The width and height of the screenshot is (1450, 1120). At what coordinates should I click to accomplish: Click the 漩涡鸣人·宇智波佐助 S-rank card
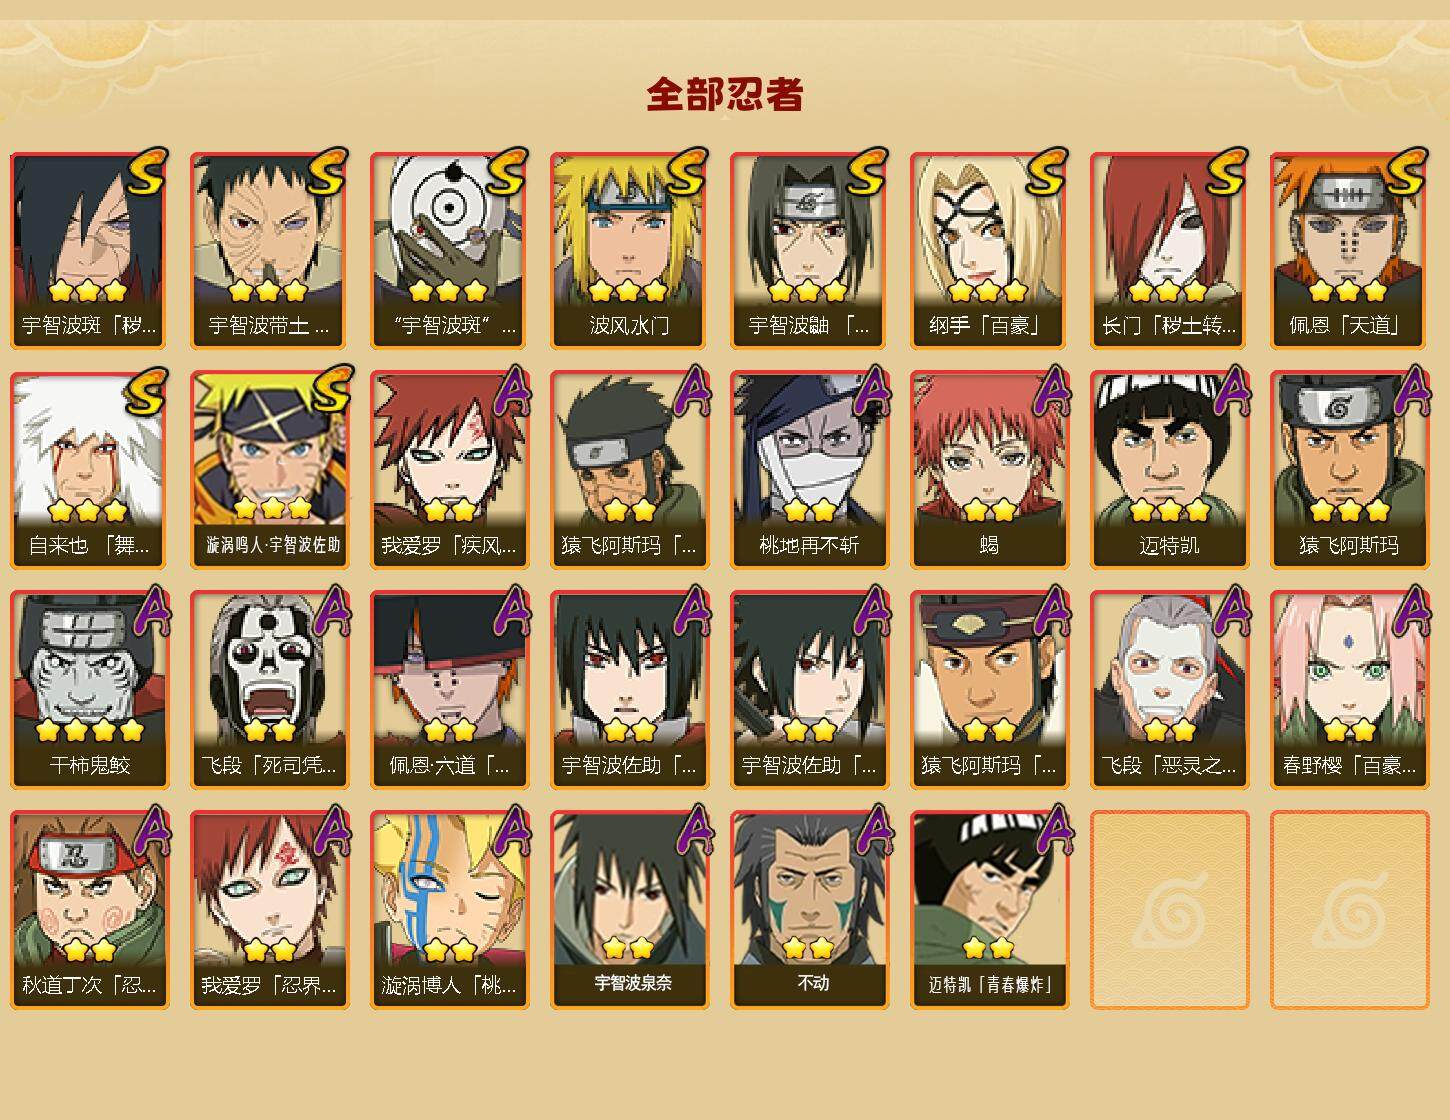[x=269, y=470]
